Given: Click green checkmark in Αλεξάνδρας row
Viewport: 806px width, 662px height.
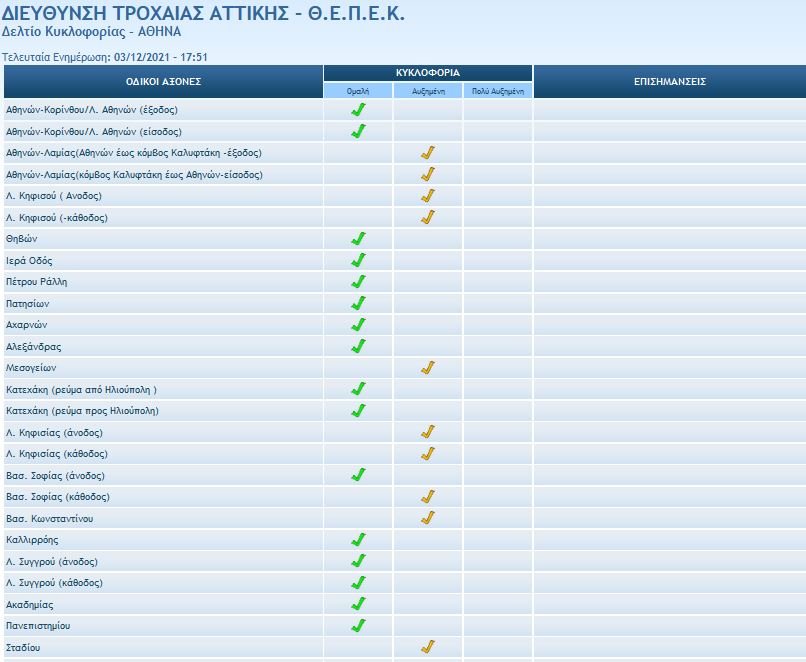Looking at the screenshot, I should (x=358, y=346).
